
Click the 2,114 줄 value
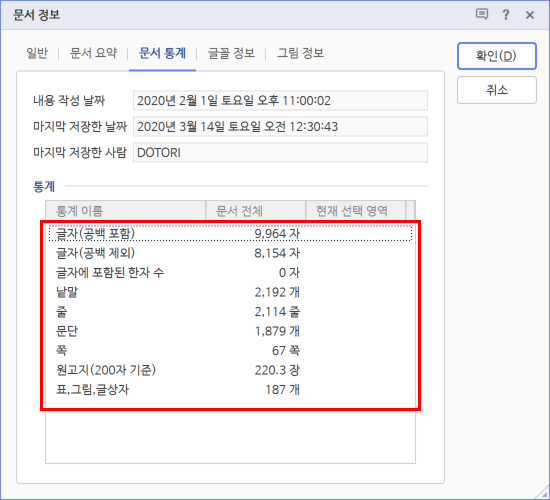(277, 312)
